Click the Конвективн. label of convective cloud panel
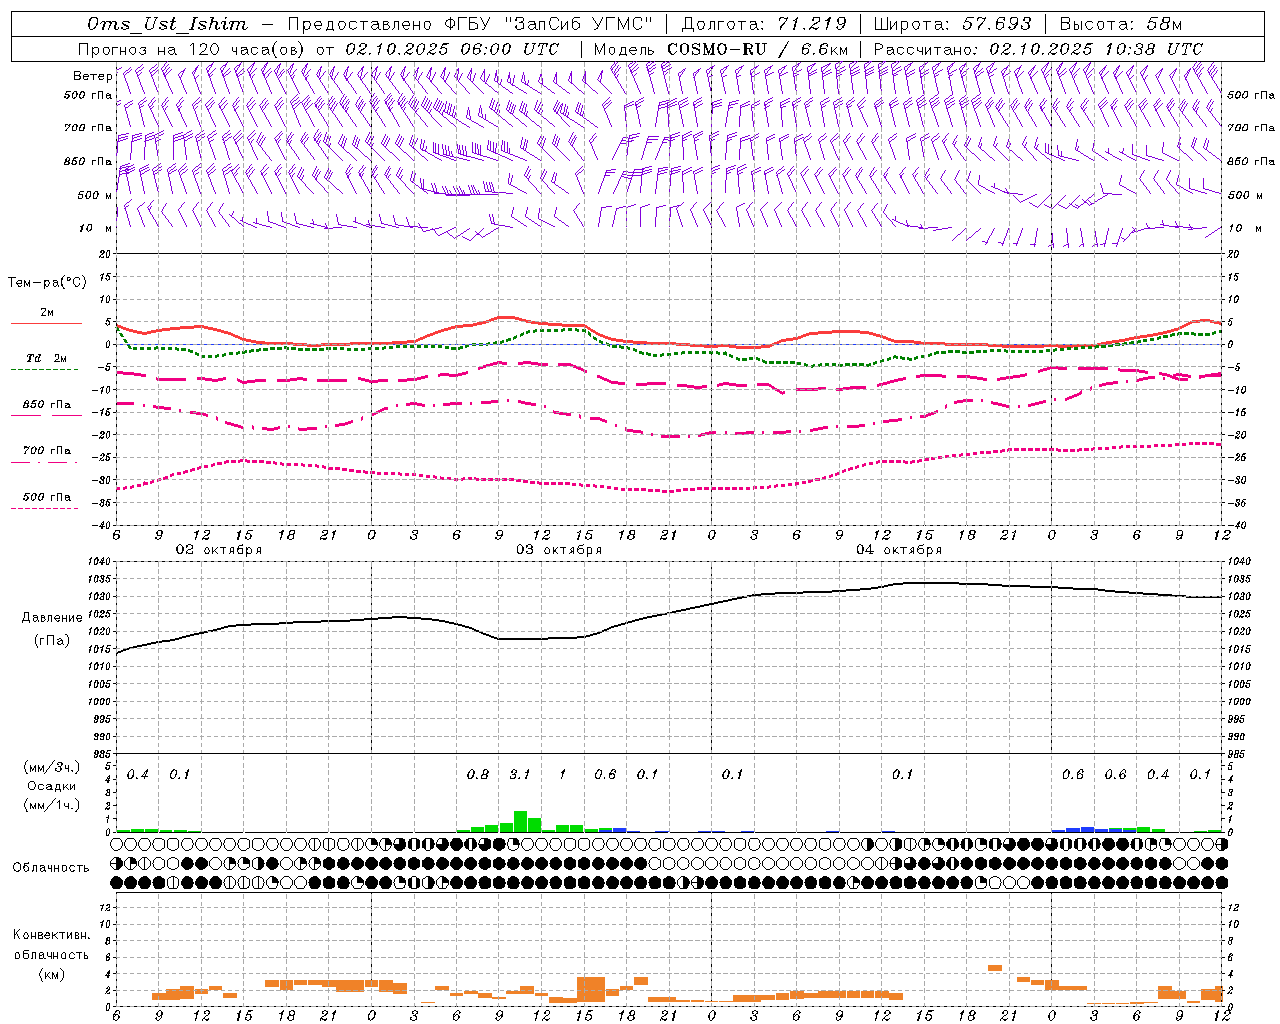Screen dimensions: 1280x1024 click(51, 935)
